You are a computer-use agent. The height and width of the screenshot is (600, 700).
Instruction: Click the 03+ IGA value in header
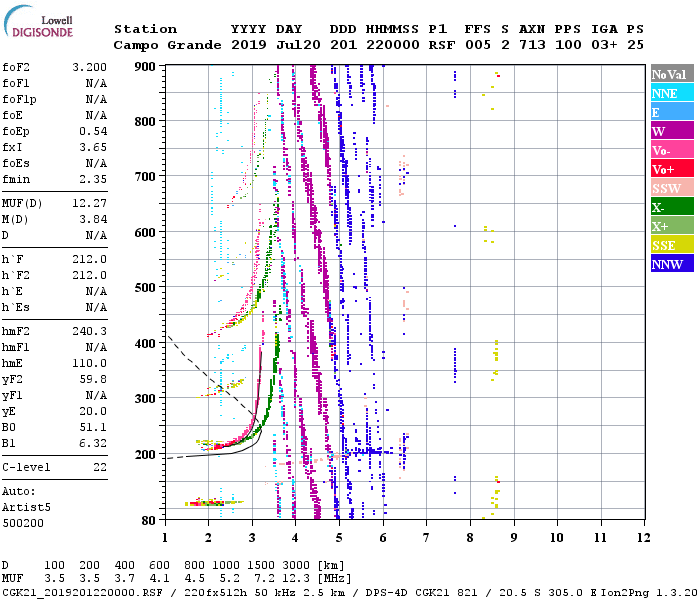[x=604, y=45]
